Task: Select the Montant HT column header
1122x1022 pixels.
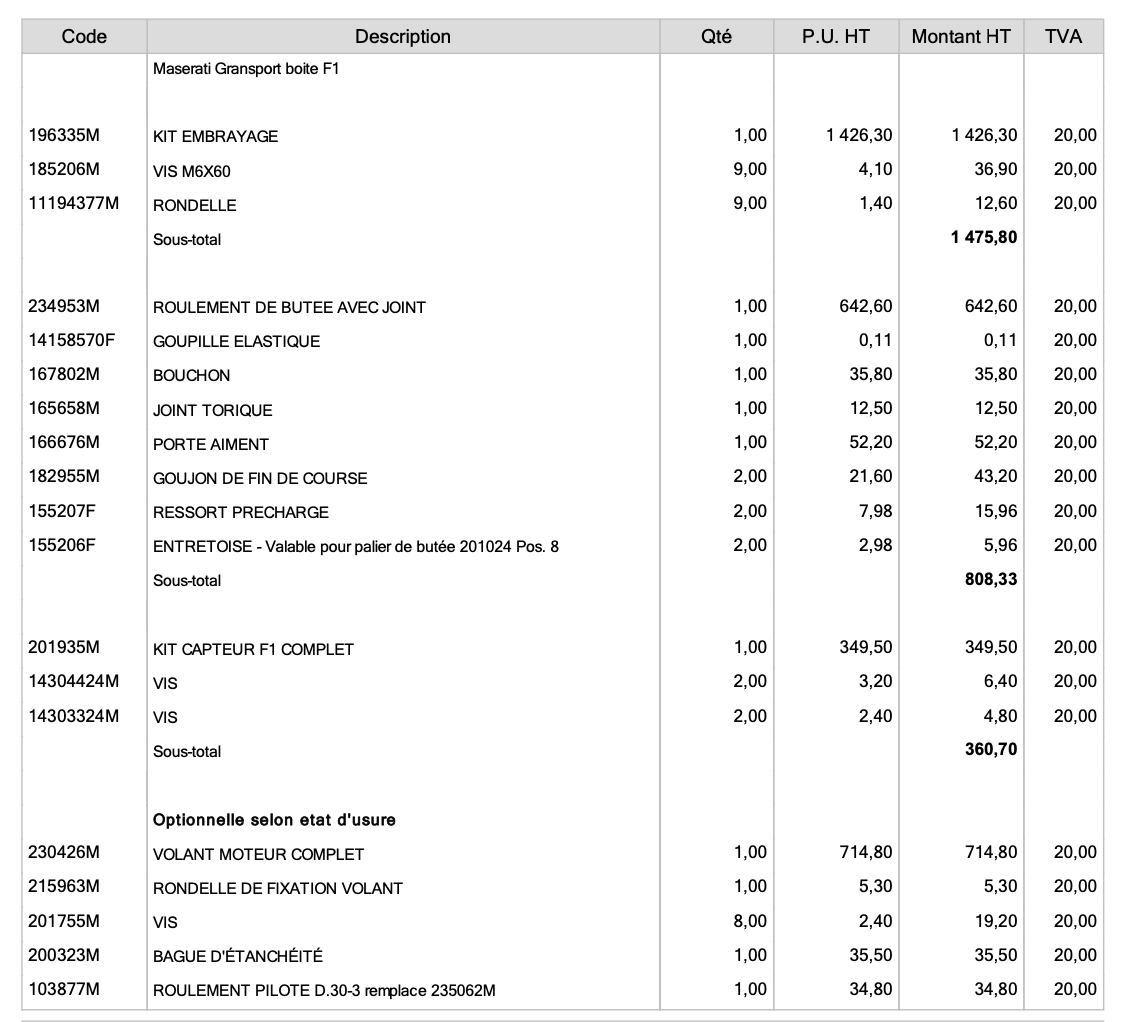Action: tap(961, 37)
